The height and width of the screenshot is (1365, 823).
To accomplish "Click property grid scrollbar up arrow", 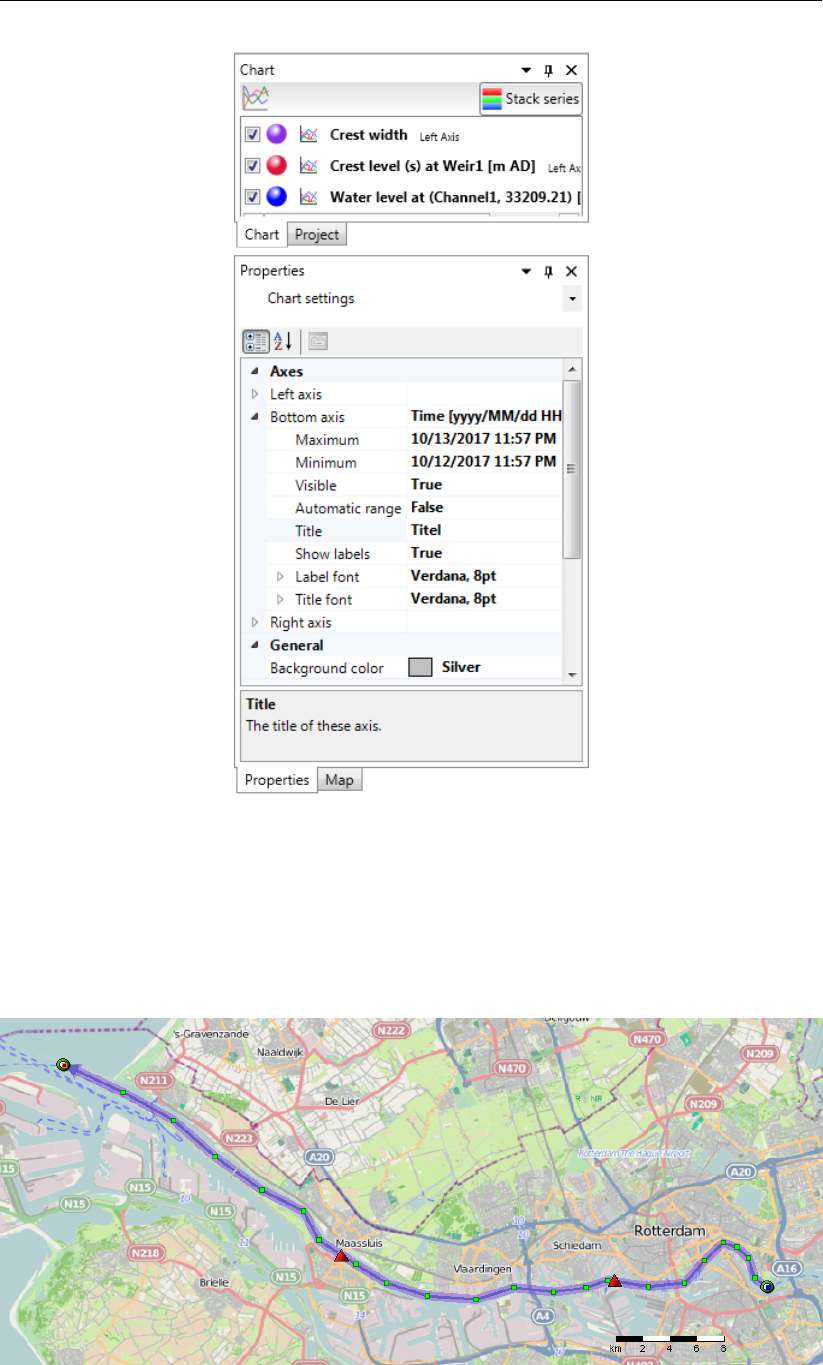I will 572,369.
